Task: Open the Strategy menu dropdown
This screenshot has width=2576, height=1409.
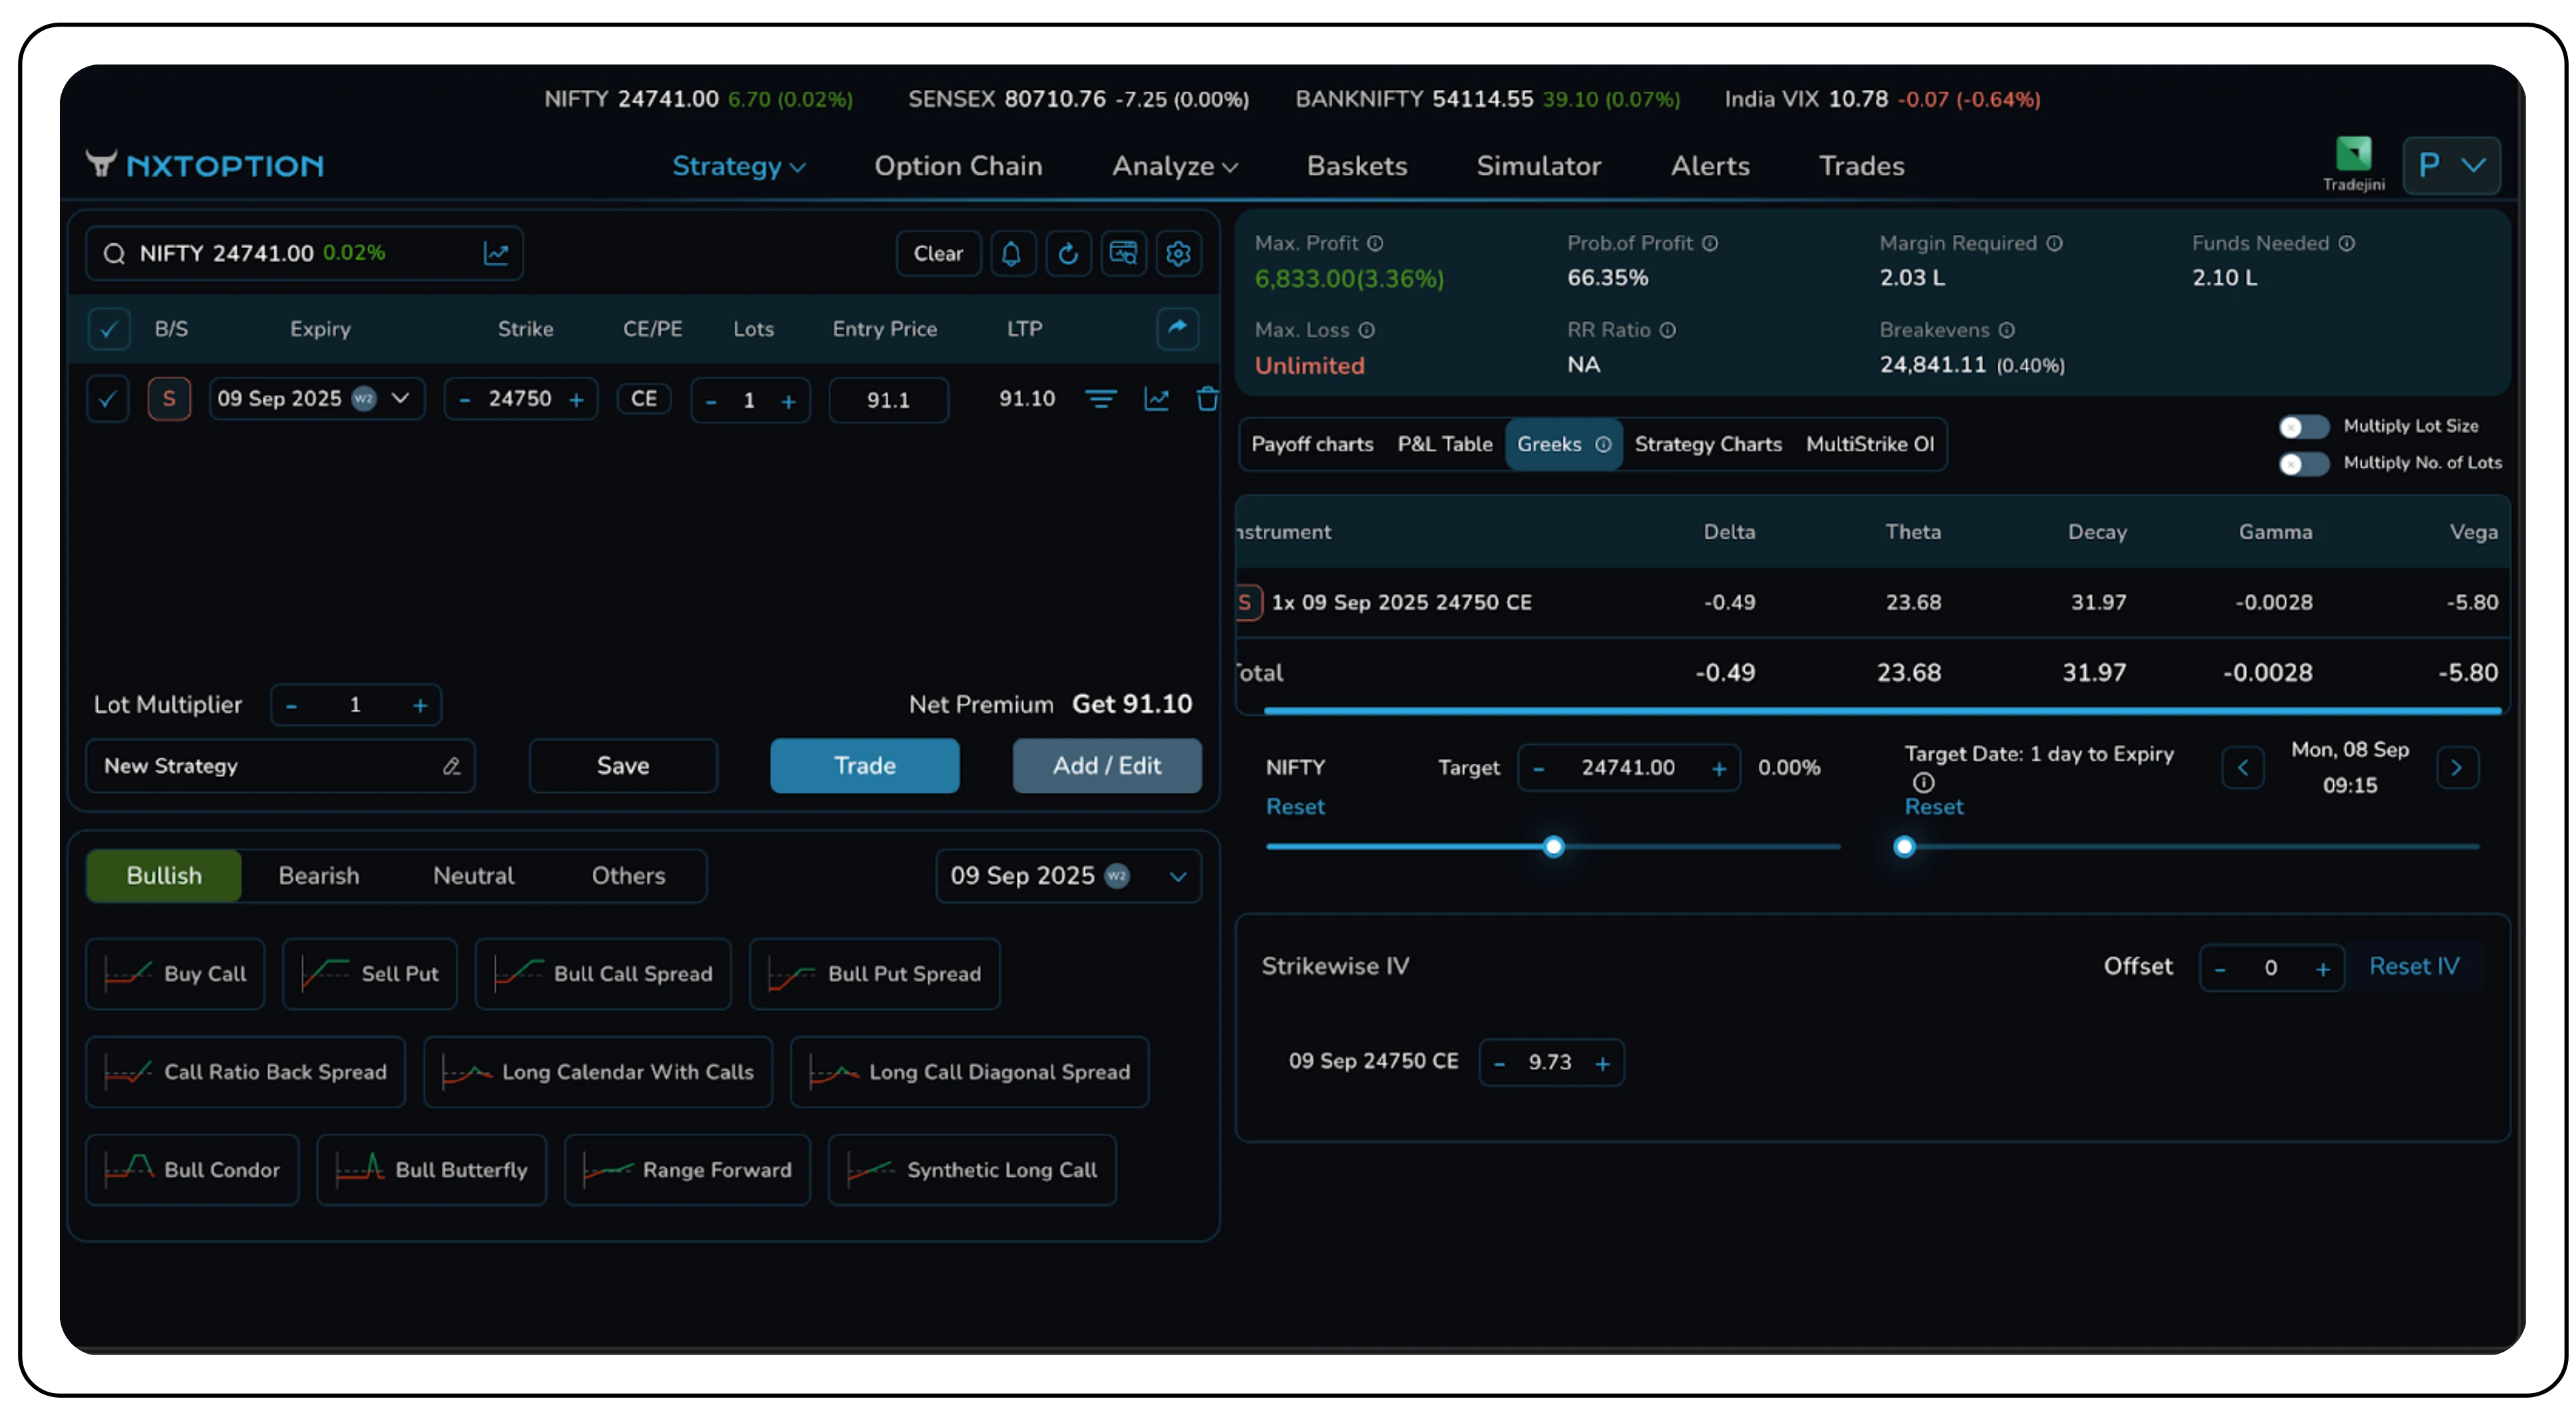Action: 738,166
